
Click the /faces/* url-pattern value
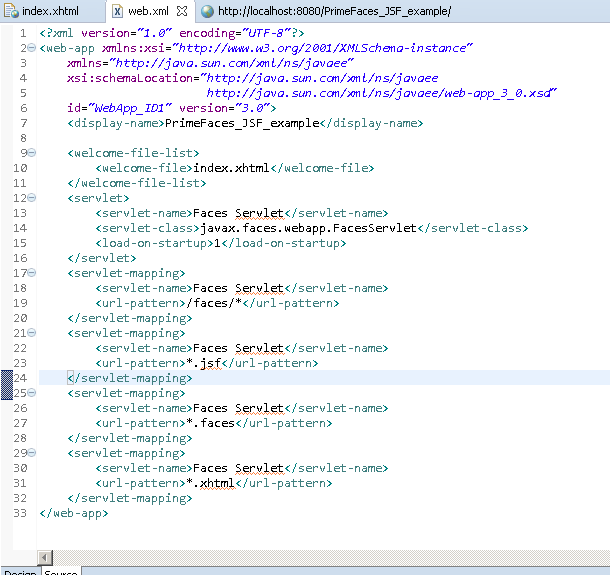pyautogui.click(x=214, y=303)
